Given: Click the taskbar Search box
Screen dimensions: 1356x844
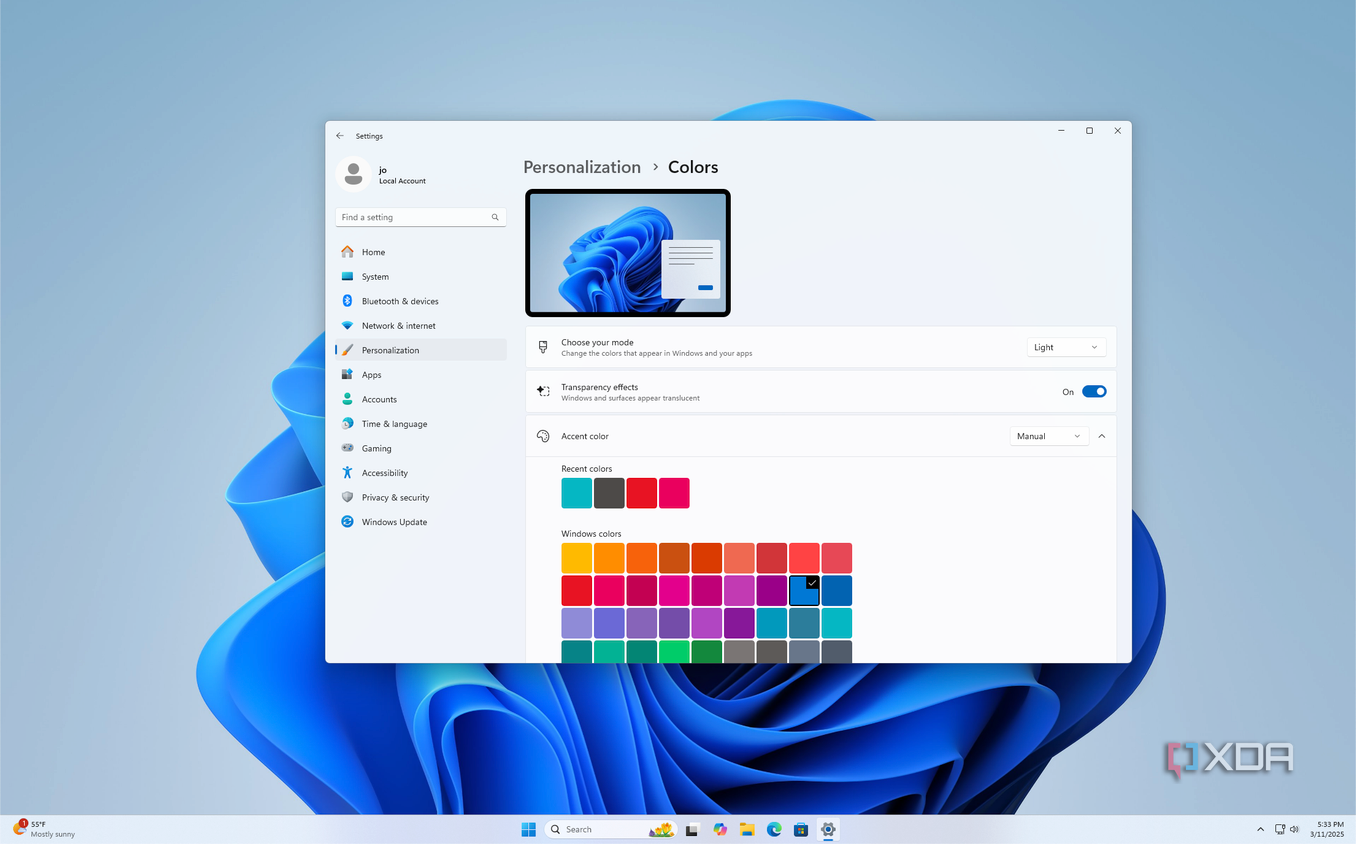Looking at the screenshot, I should click(x=610, y=829).
